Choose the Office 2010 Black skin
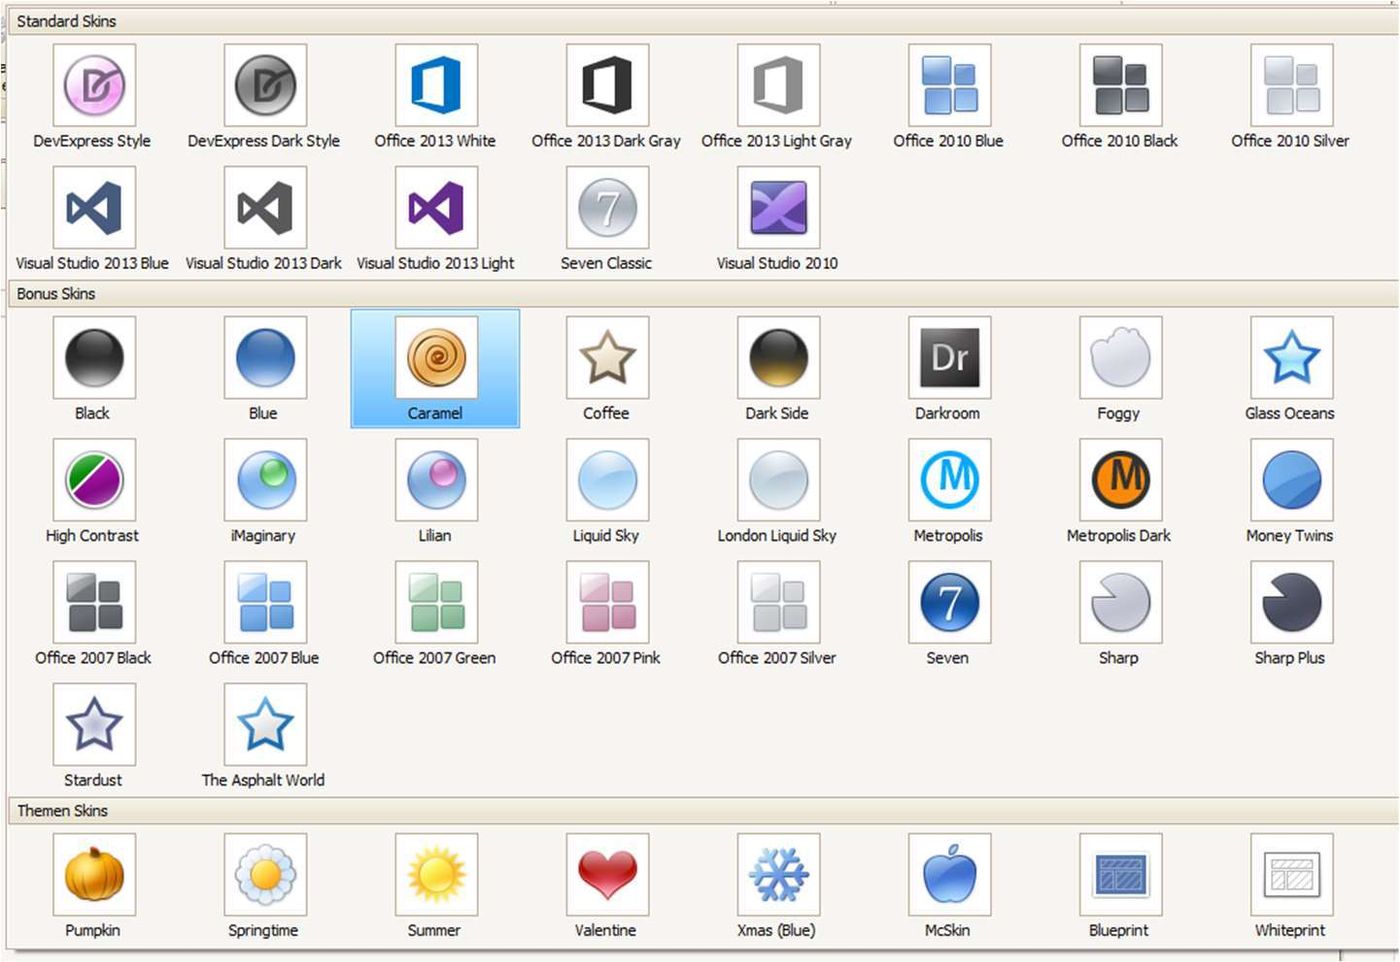The width and height of the screenshot is (1400, 962). 1120,85
